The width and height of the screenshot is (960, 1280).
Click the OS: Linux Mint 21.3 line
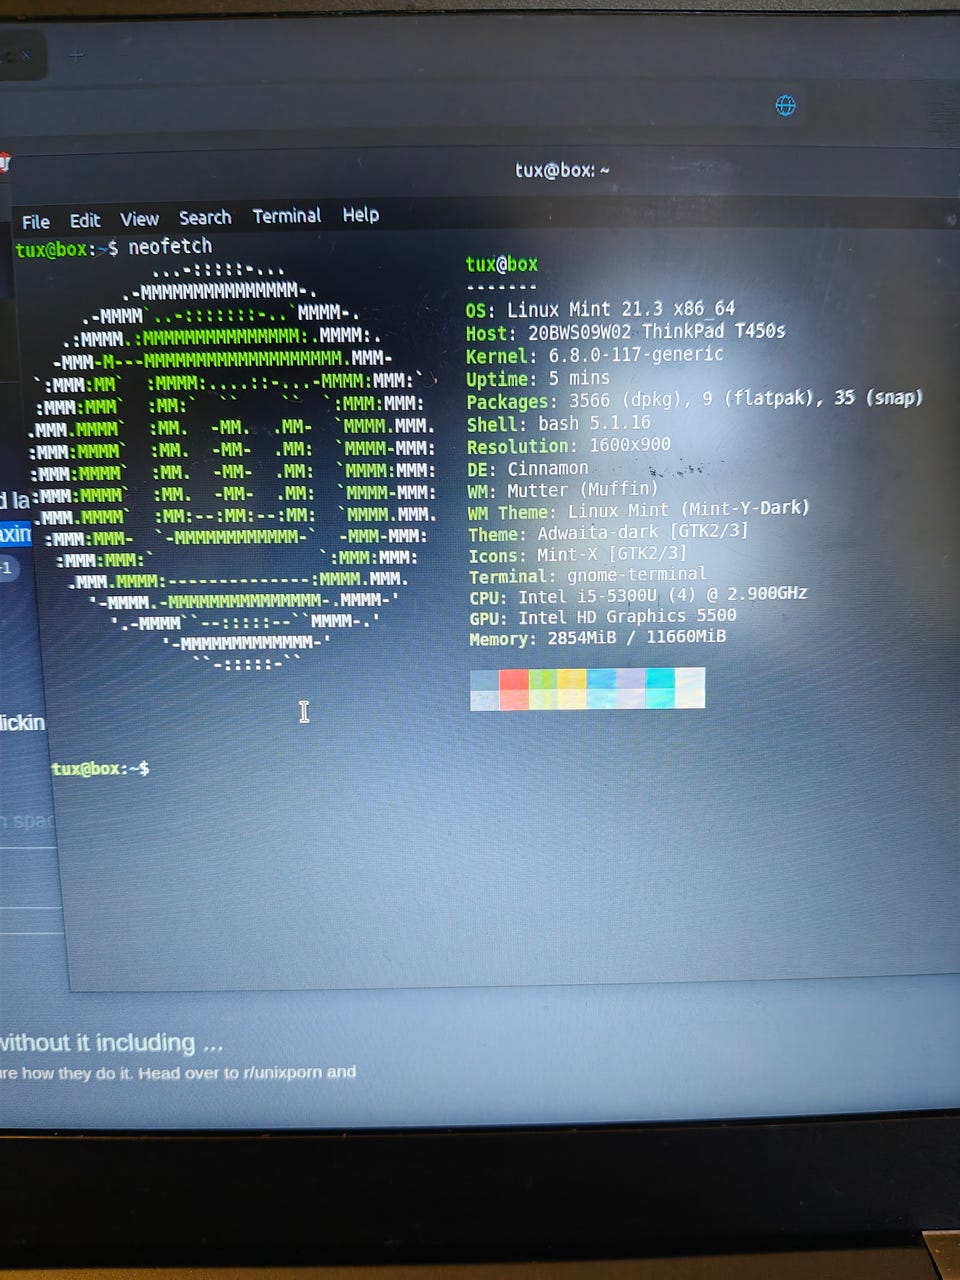[600, 309]
